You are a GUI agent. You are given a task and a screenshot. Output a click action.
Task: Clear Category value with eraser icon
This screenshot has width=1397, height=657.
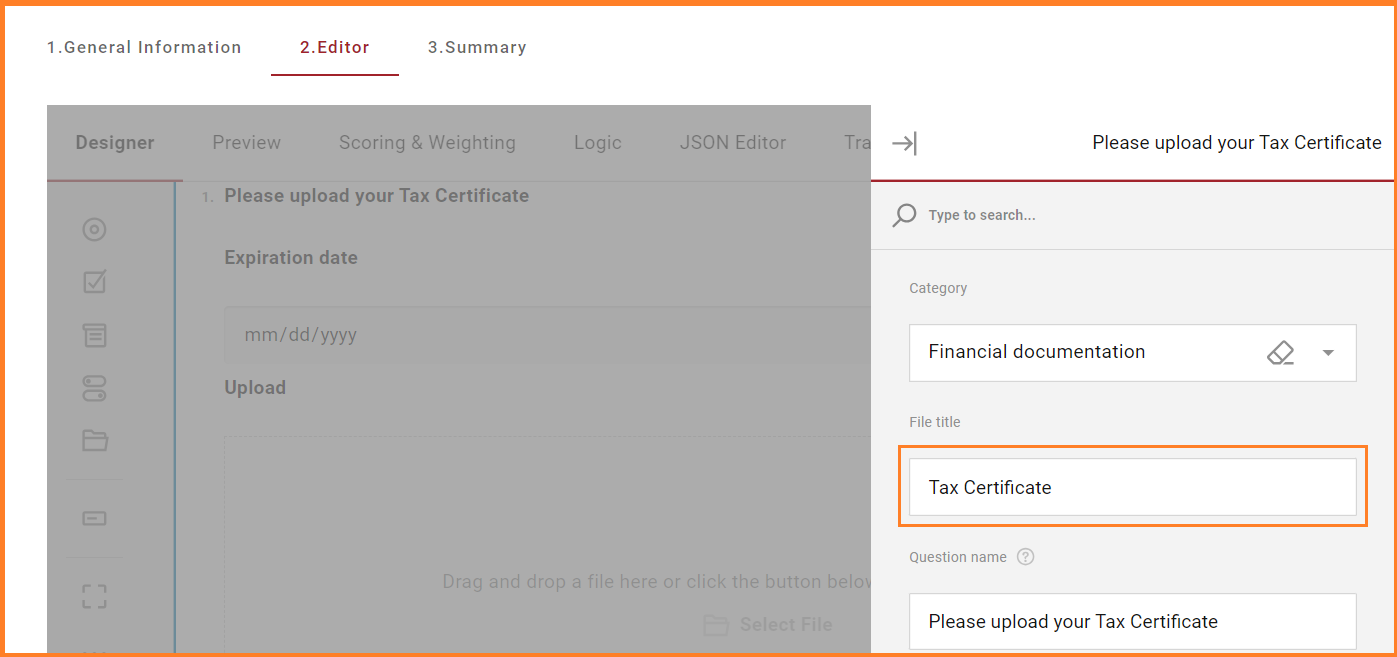tap(1280, 353)
